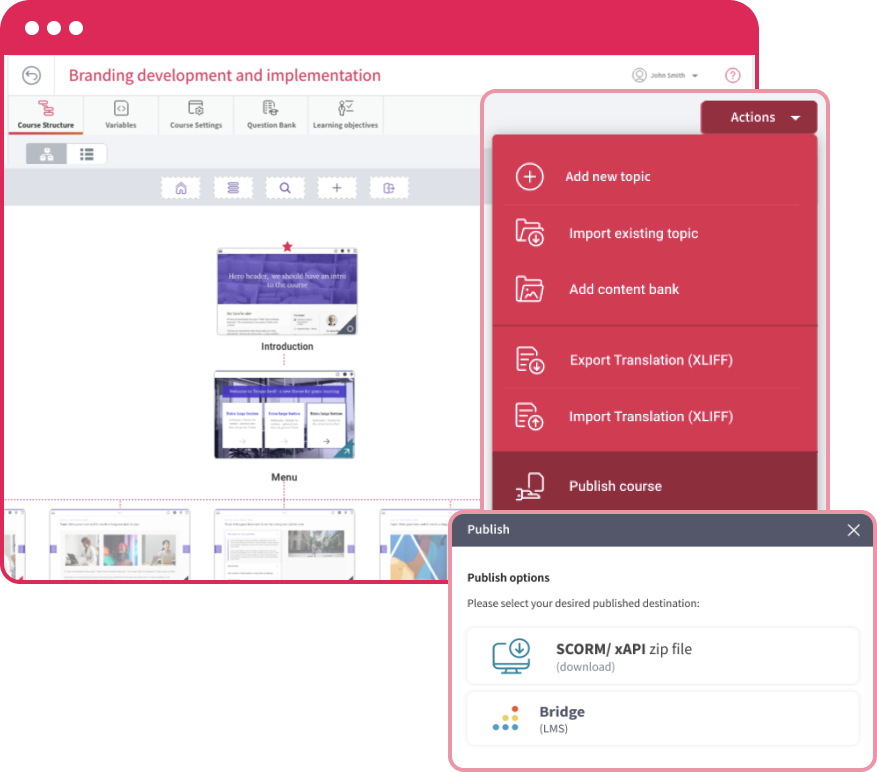
Task: Open the Actions dropdown
Action: (758, 118)
